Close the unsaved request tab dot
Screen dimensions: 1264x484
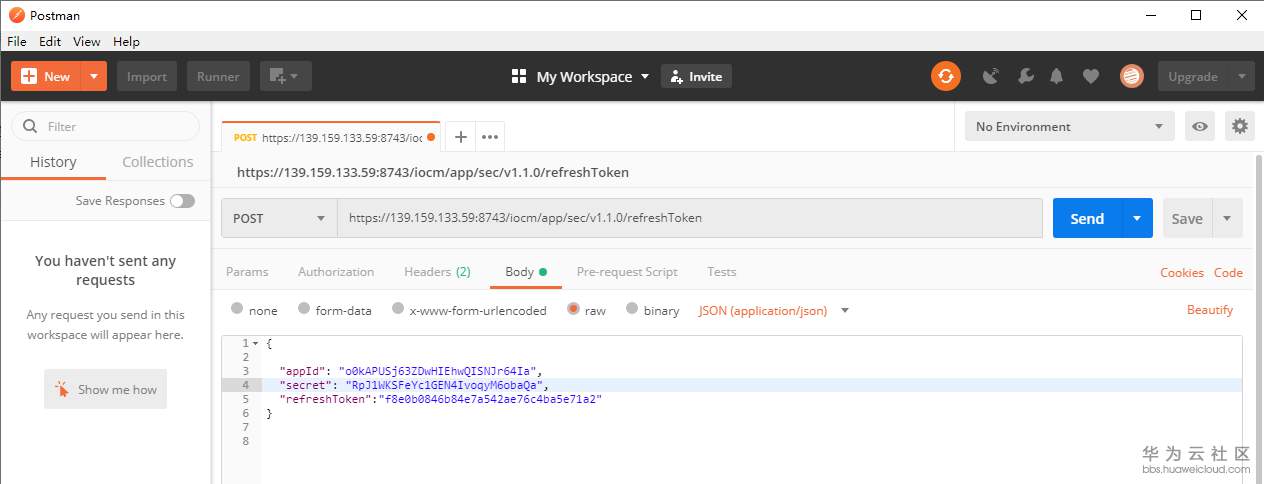coord(431,137)
